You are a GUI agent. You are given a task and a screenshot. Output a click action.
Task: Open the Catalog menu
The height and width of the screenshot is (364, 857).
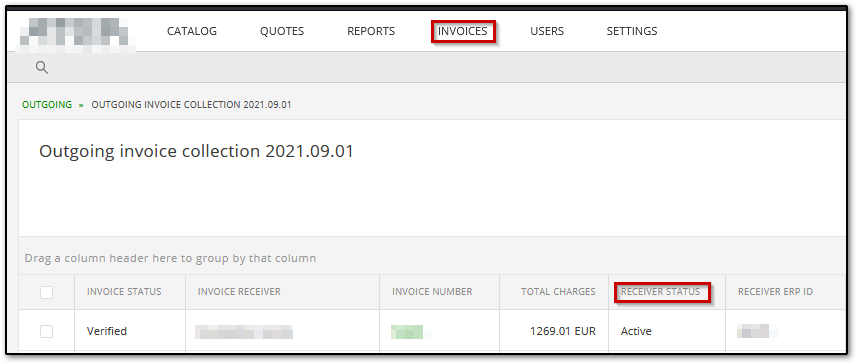pyautogui.click(x=192, y=31)
